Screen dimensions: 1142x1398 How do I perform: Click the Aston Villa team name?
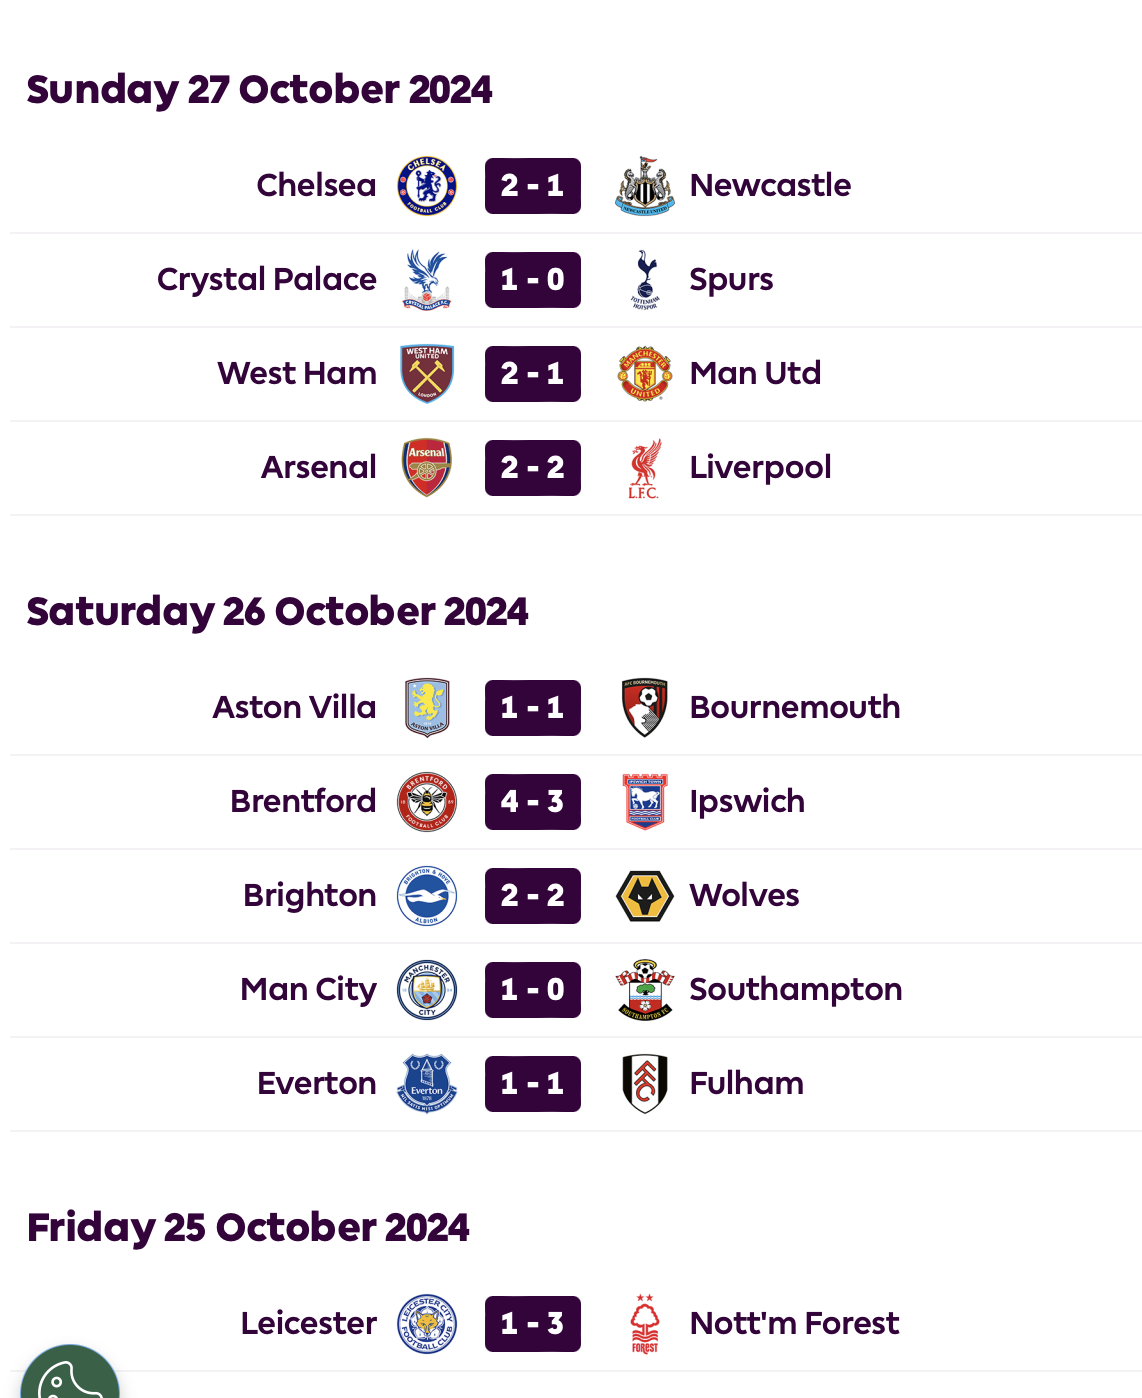(295, 707)
